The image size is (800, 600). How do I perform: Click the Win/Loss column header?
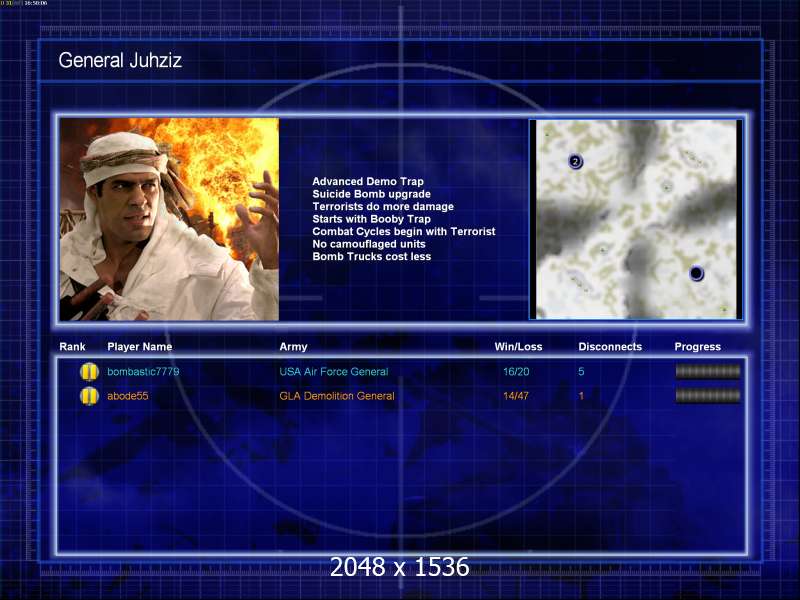tap(518, 346)
